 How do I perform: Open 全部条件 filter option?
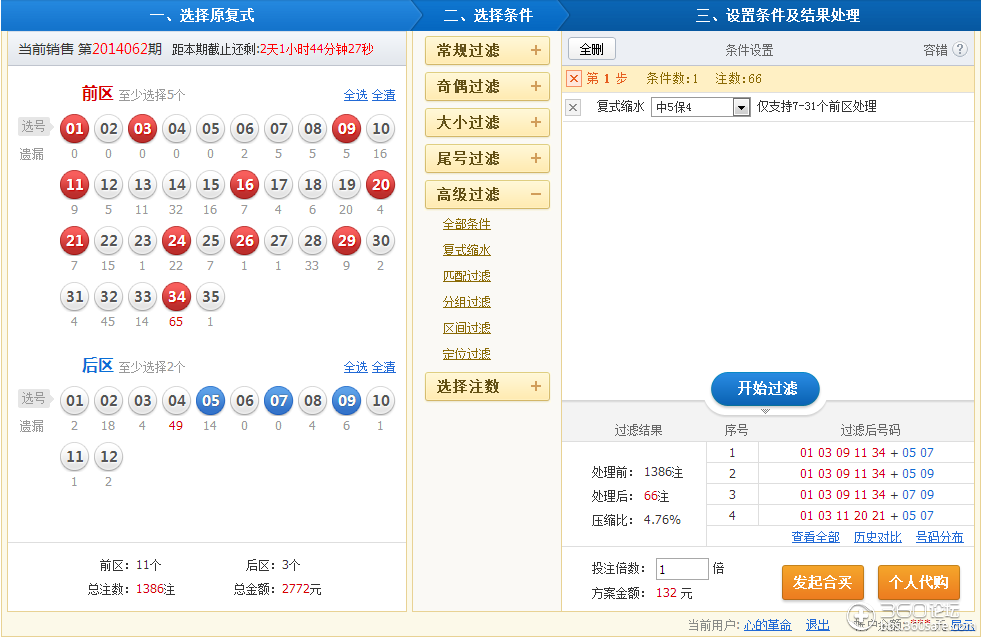467,224
